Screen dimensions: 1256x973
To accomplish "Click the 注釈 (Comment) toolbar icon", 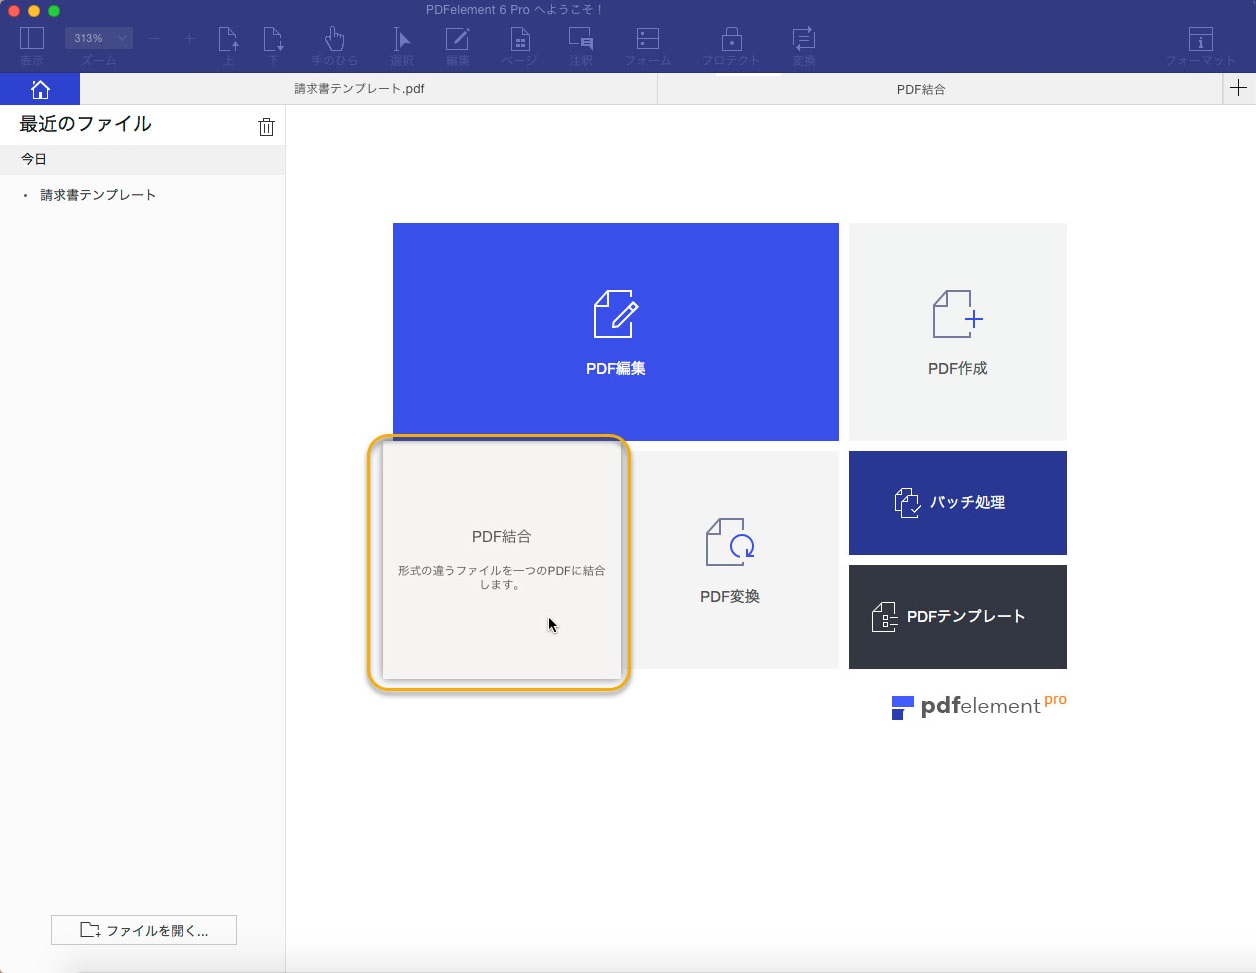I will coord(580,42).
